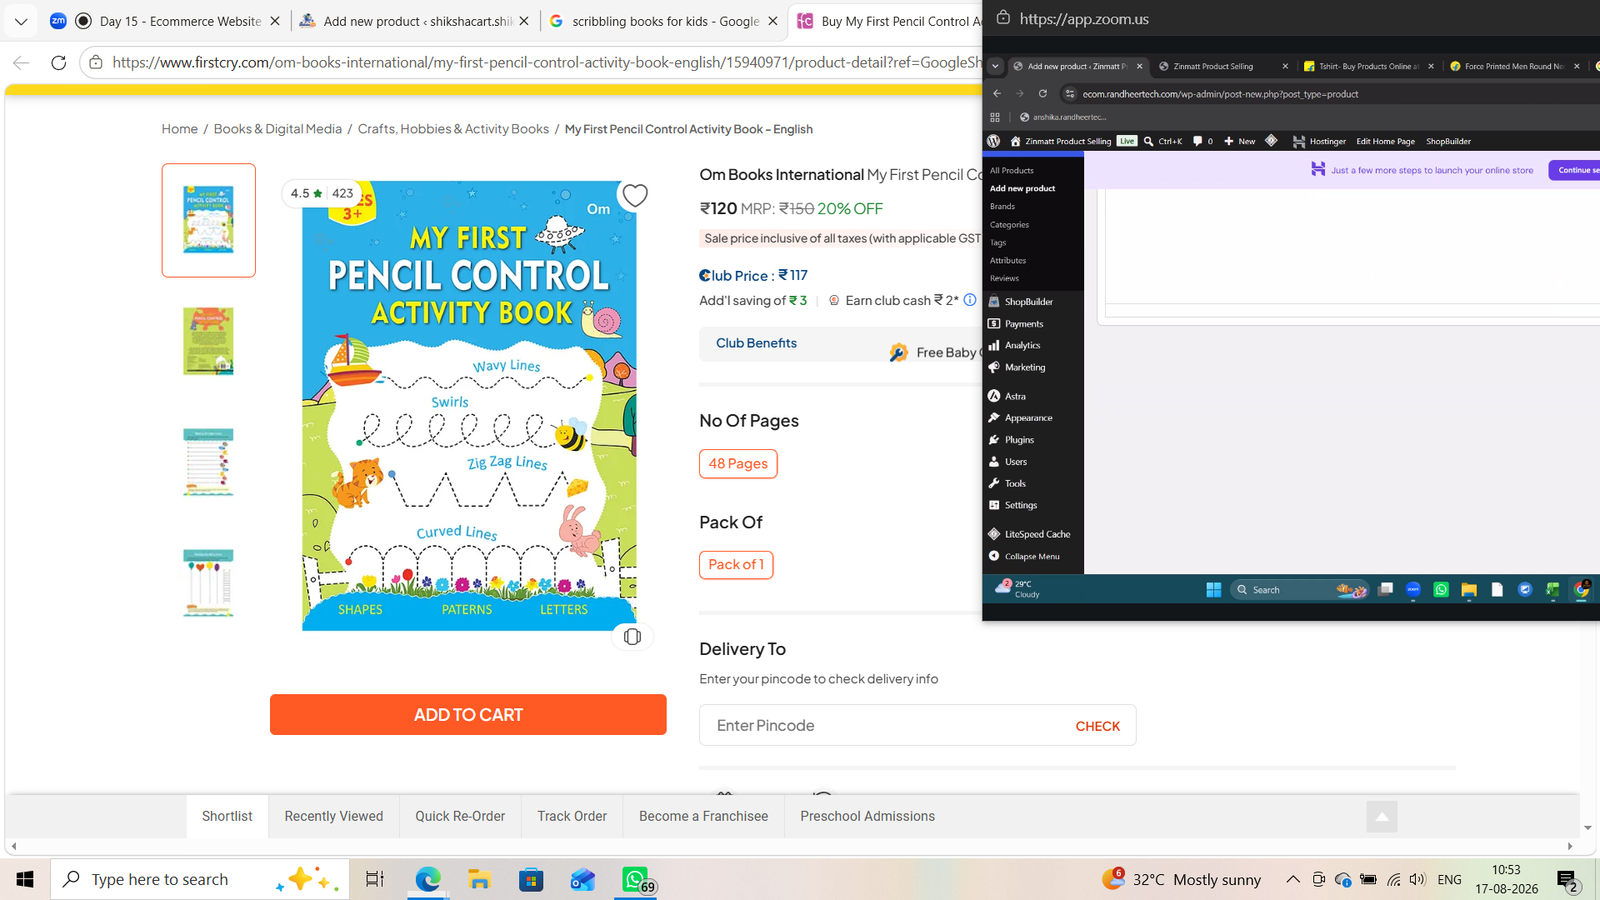This screenshot has width=1600, height=900.
Task: Go back using the FirstCry browser's back arrow
Action: (x=21, y=62)
